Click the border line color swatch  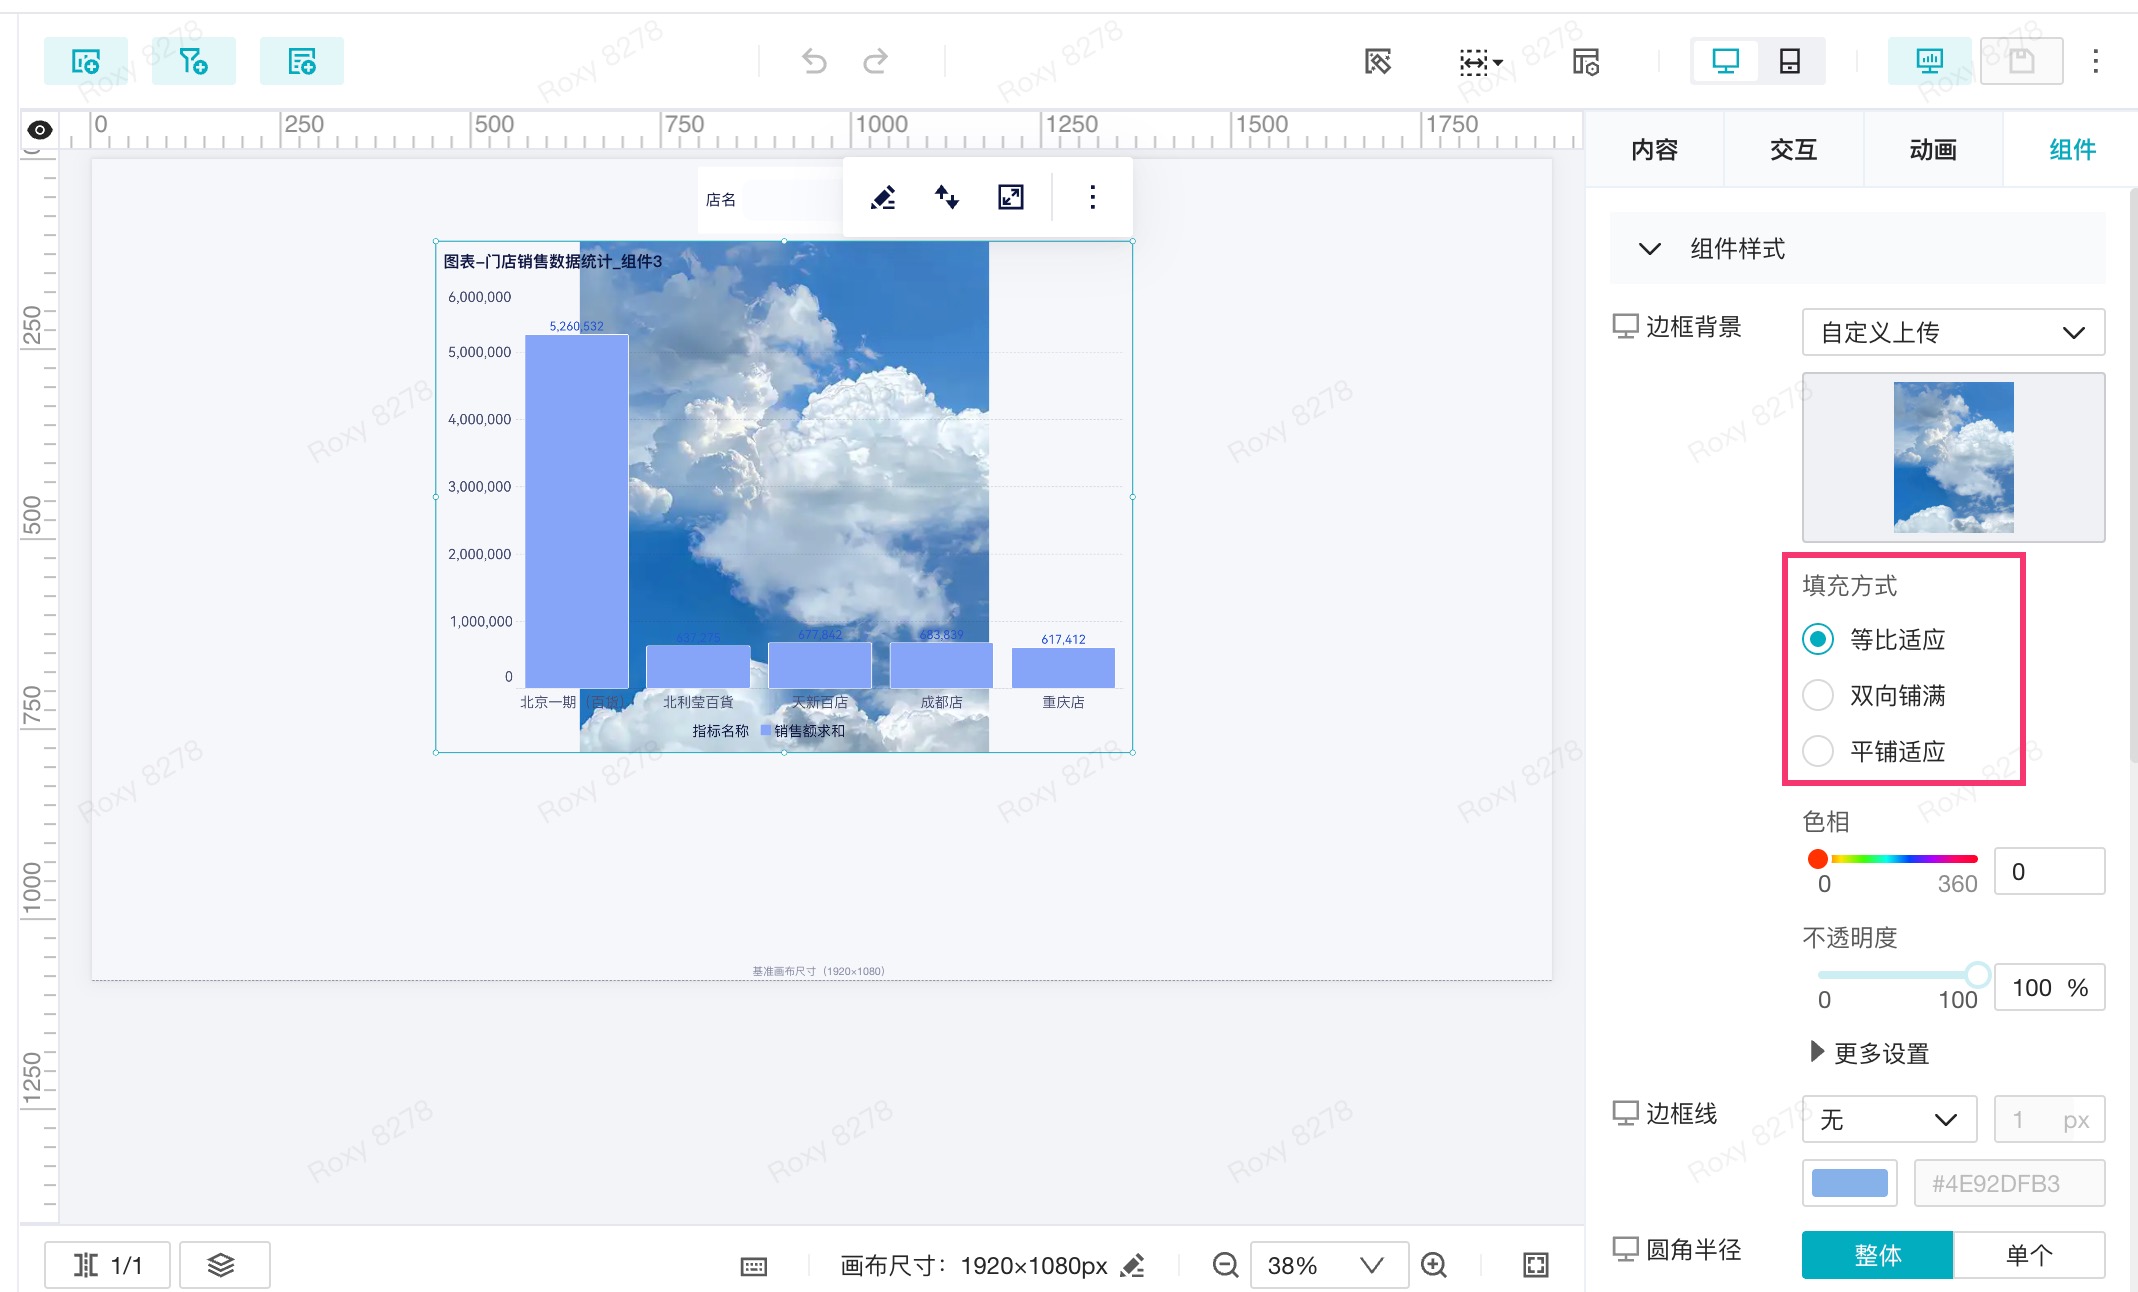point(1849,1183)
